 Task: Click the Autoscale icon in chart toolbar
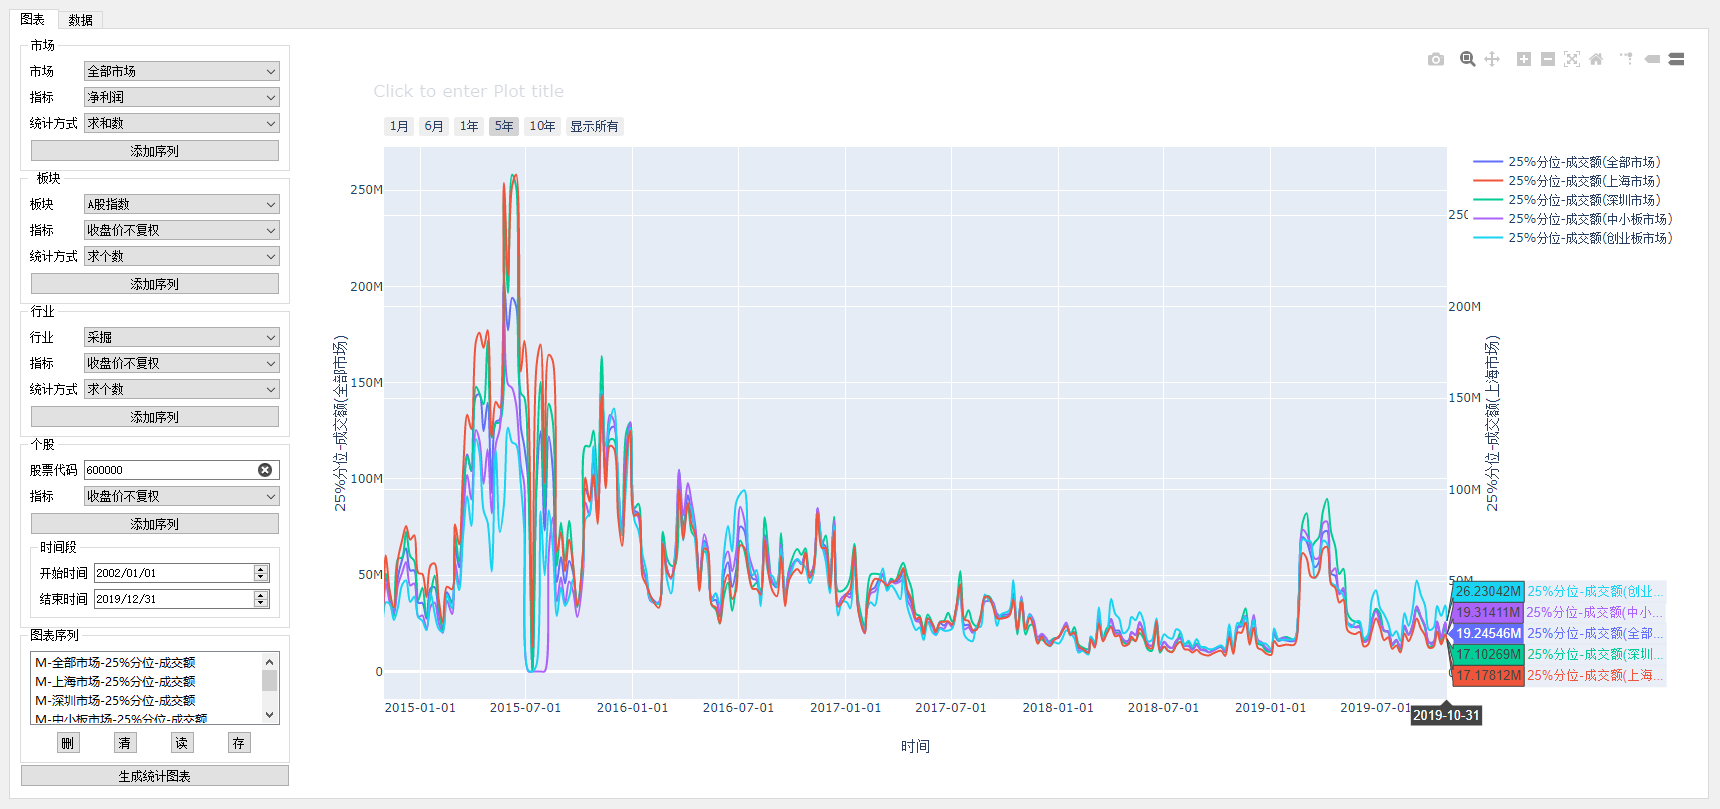(x=1572, y=60)
